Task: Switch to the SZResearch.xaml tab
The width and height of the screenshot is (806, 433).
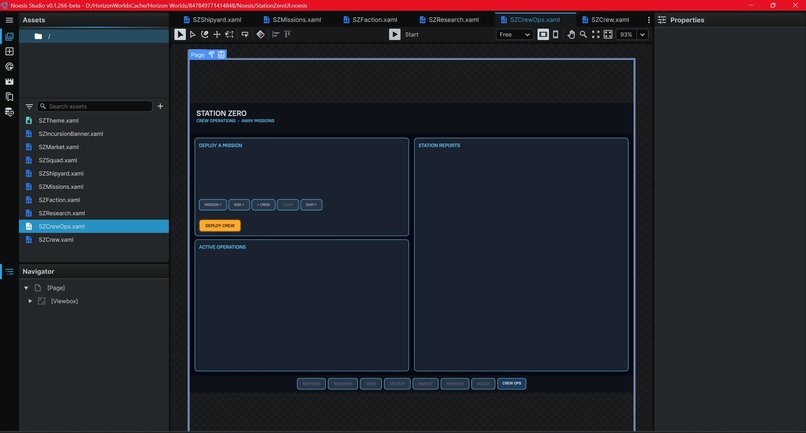Action: 449,20
